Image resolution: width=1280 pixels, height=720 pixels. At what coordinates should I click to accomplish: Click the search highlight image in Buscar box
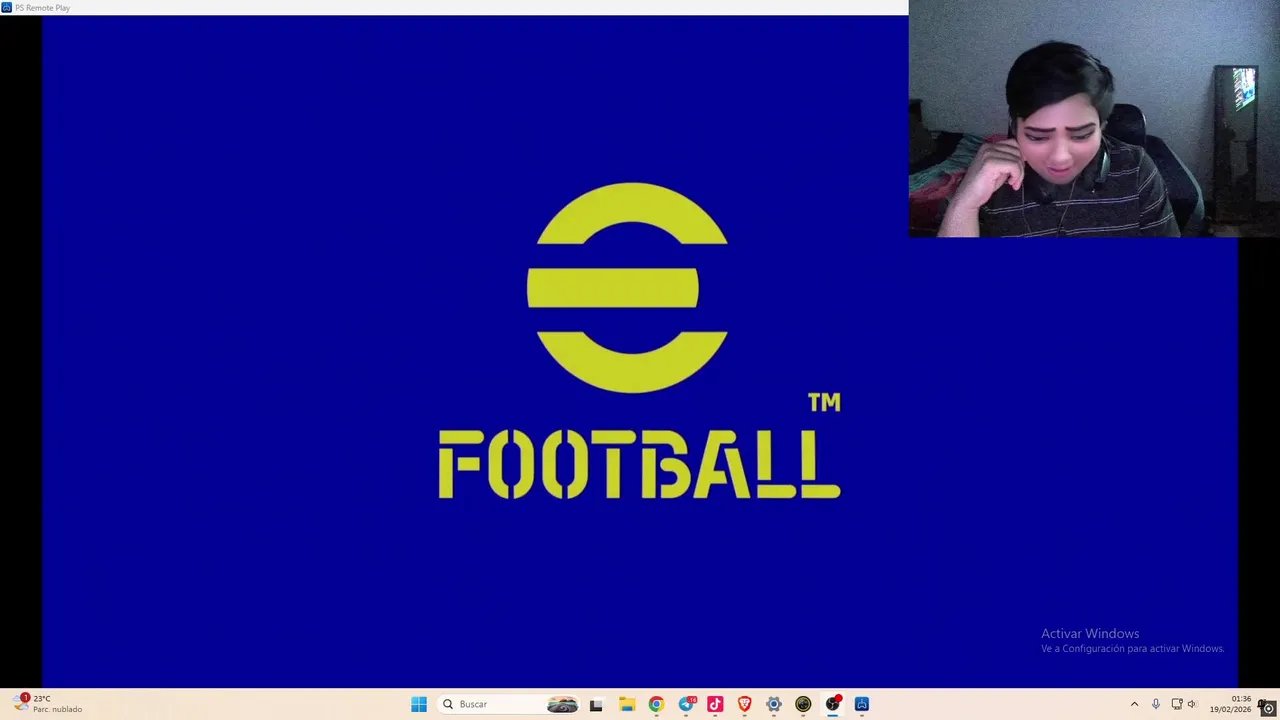[x=562, y=704]
